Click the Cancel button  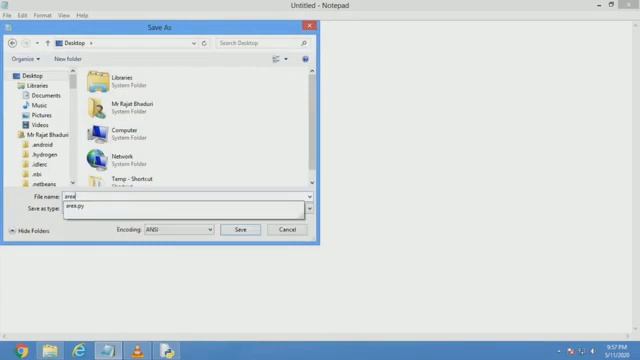[x=287, y=230]
